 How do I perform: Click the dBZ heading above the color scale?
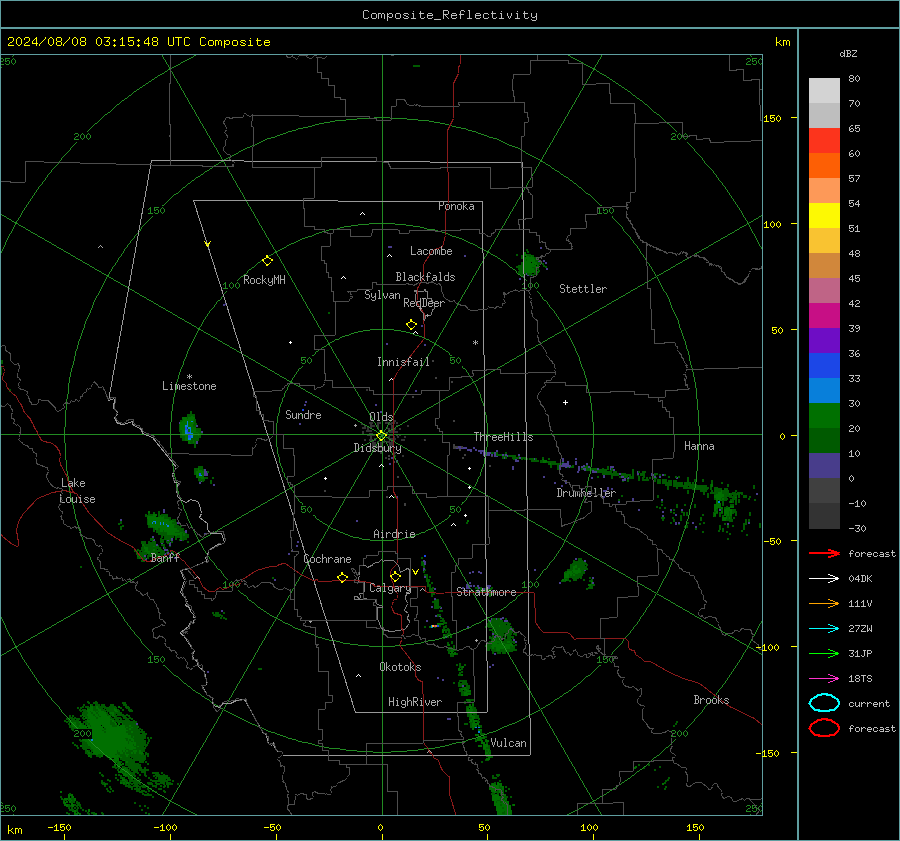[x=848, y=53]
